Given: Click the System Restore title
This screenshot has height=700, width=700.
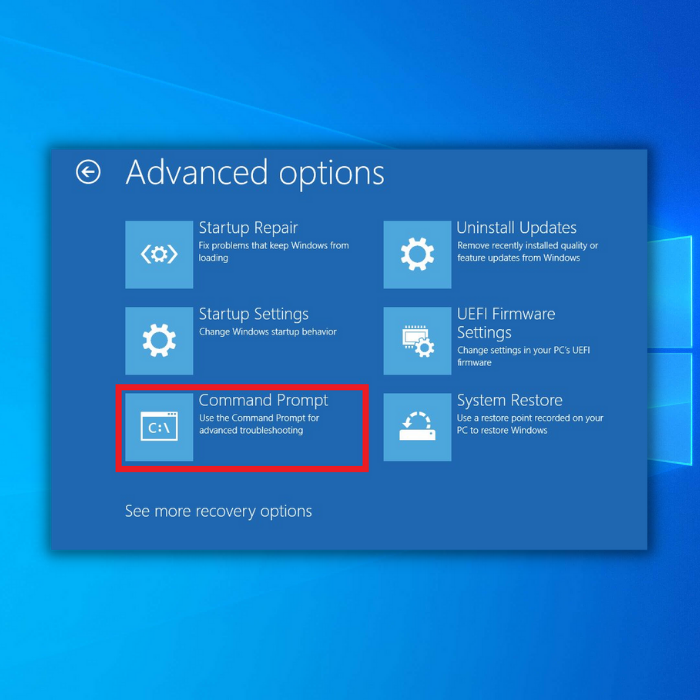Looking at the screenshot, I should click(509, 400).
